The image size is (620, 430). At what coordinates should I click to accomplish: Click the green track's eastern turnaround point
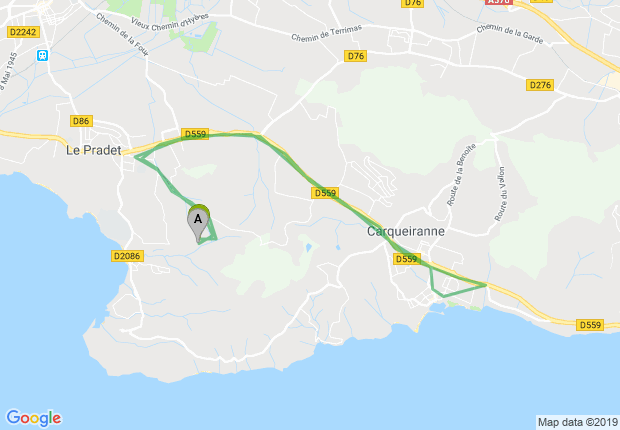point(486,284)
